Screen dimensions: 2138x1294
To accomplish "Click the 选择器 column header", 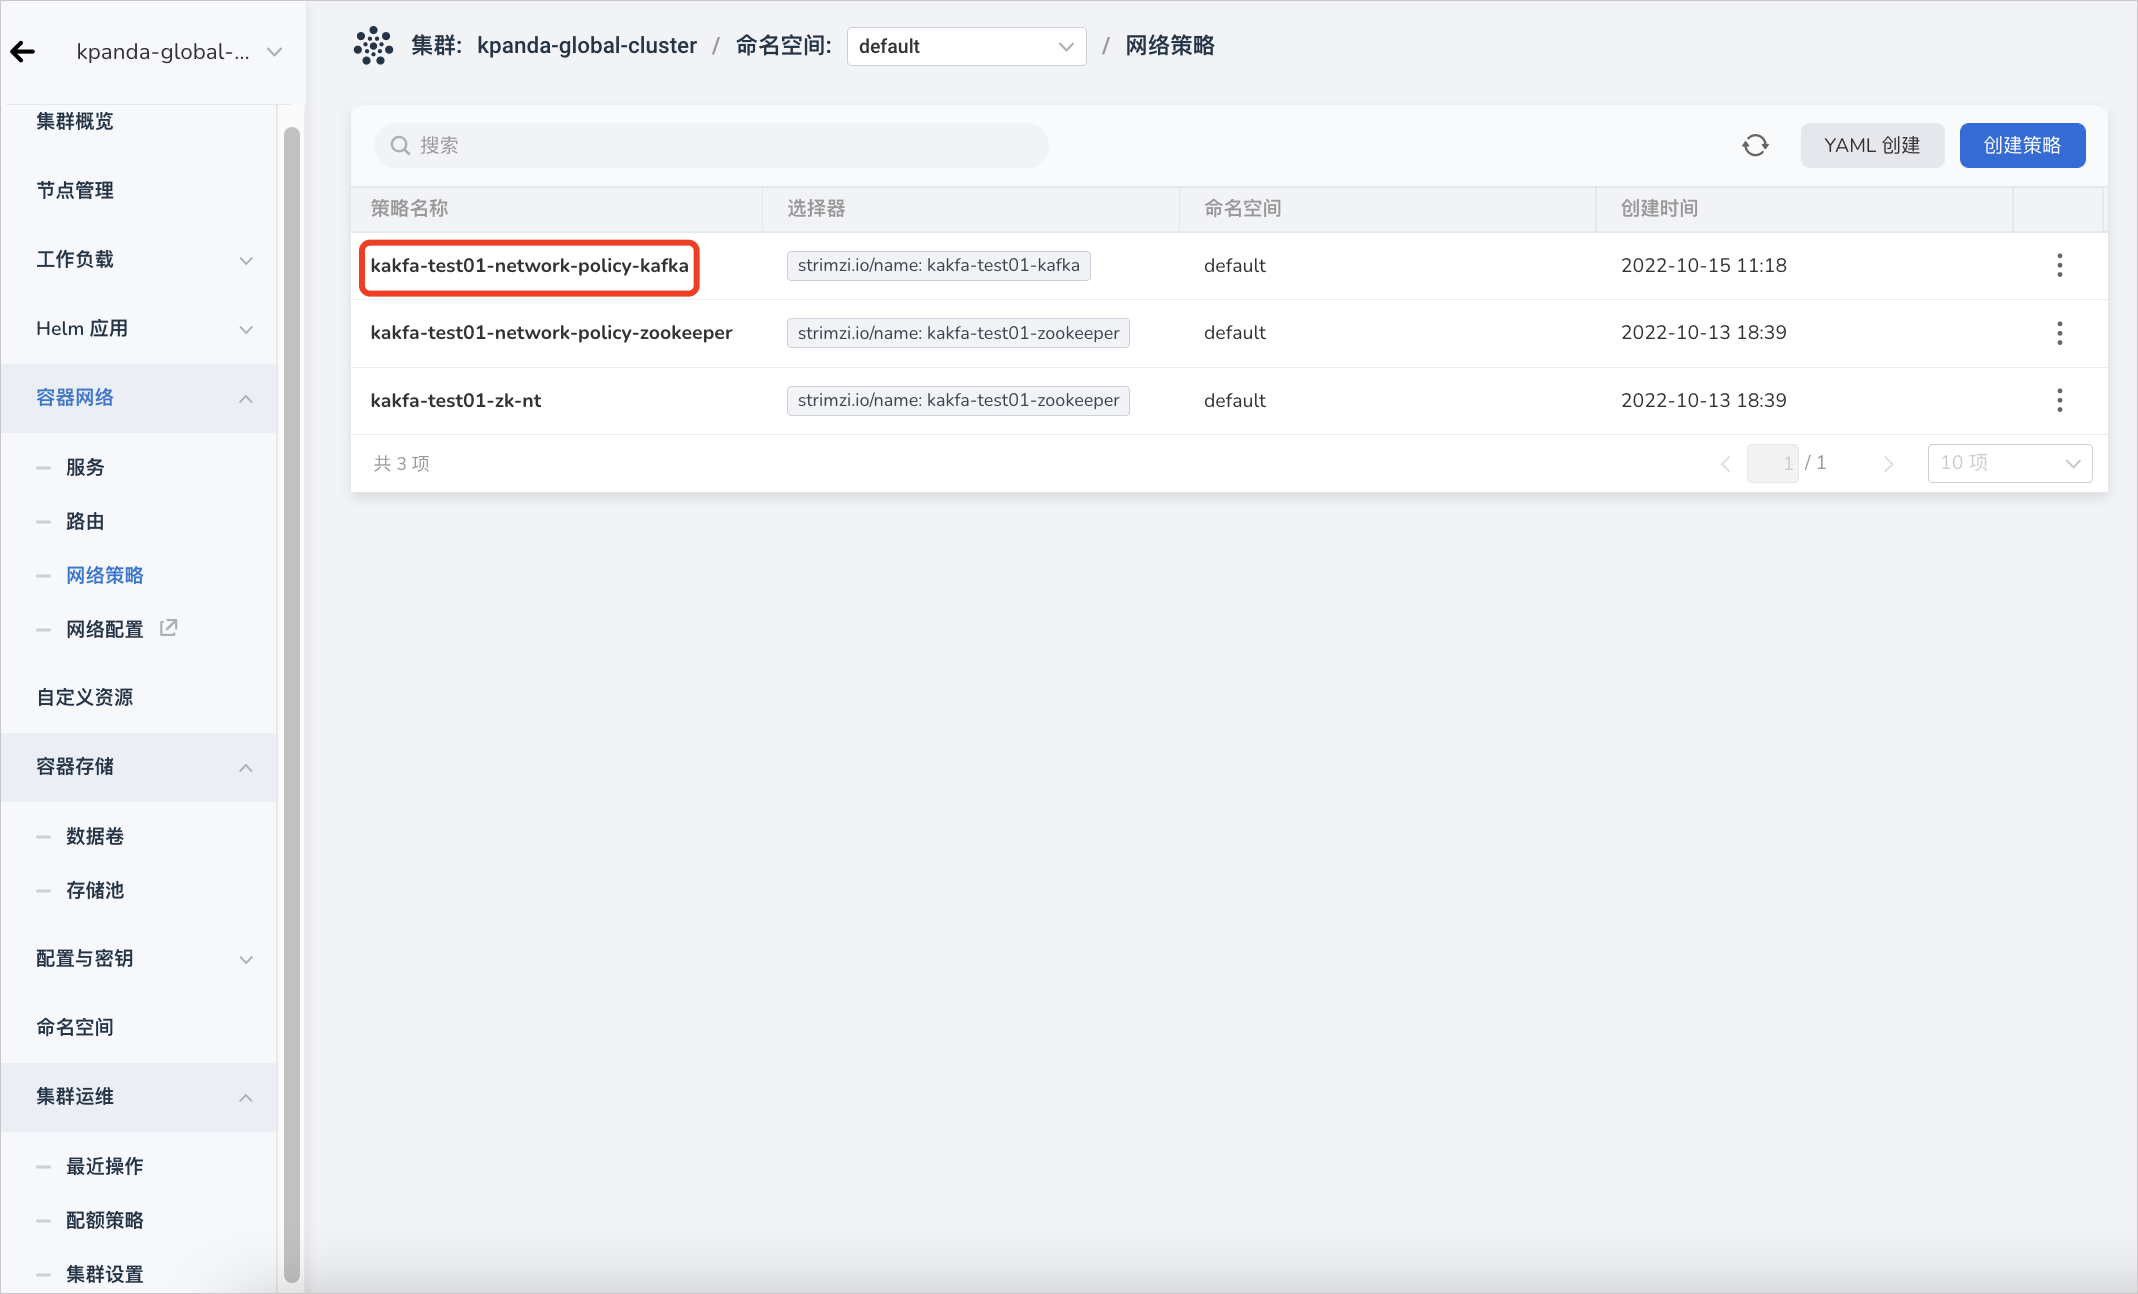I will tap(816, 209).
